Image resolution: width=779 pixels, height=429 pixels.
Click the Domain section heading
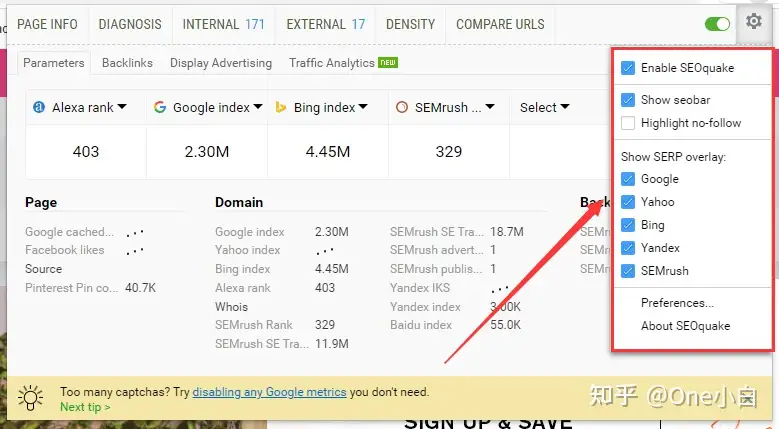[x=239, y=202]
